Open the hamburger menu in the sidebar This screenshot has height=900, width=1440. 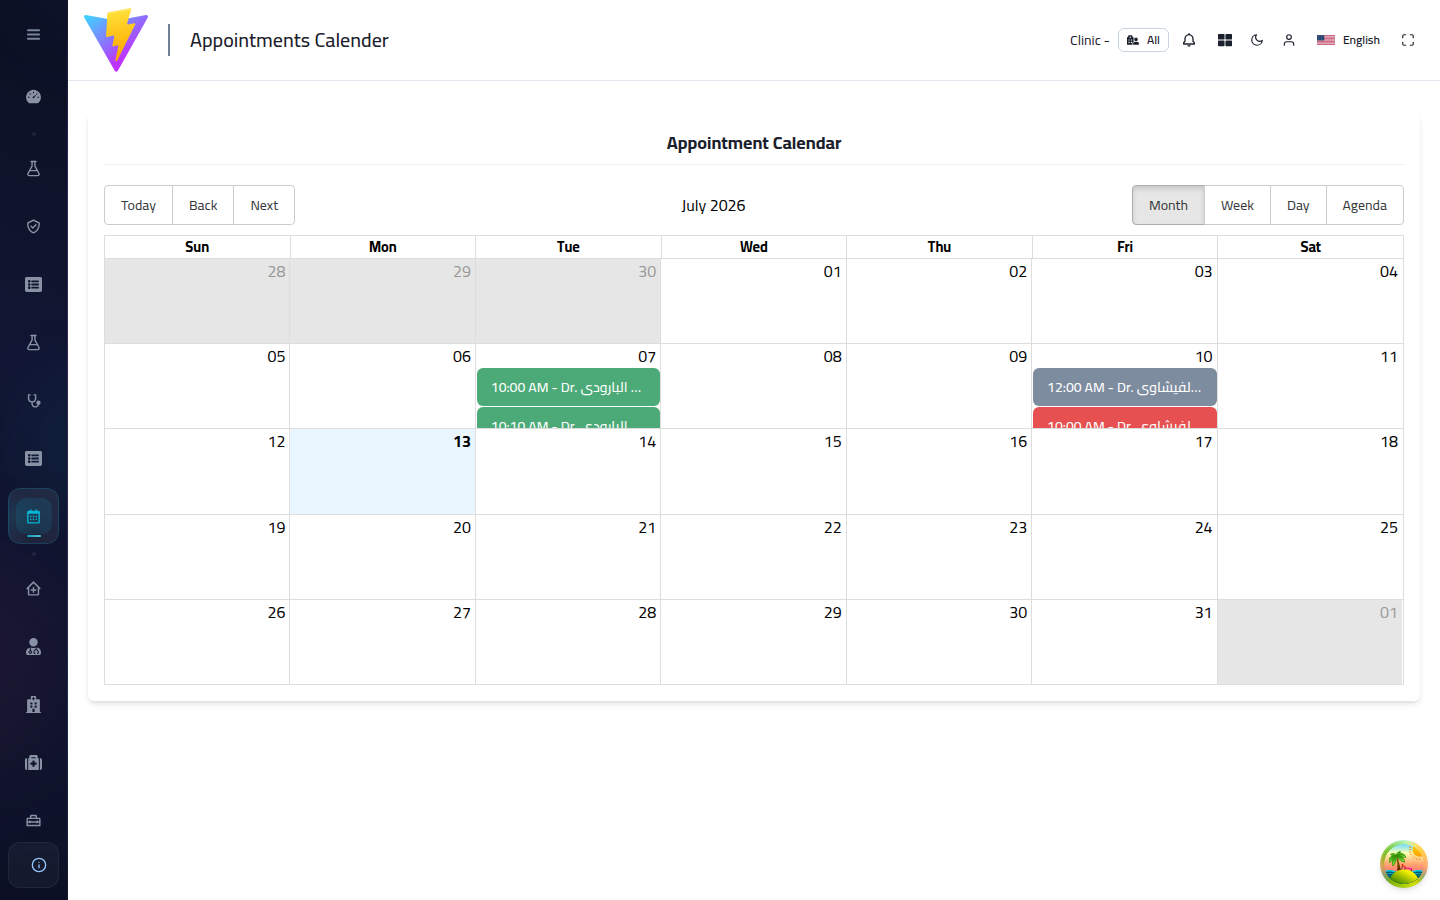click(33, 34)
